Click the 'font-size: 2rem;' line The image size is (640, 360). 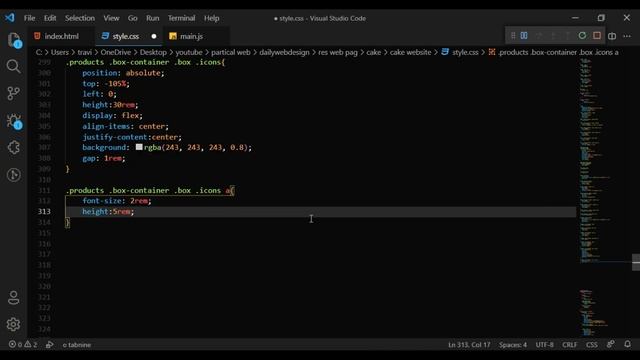(x=117, y=201)
